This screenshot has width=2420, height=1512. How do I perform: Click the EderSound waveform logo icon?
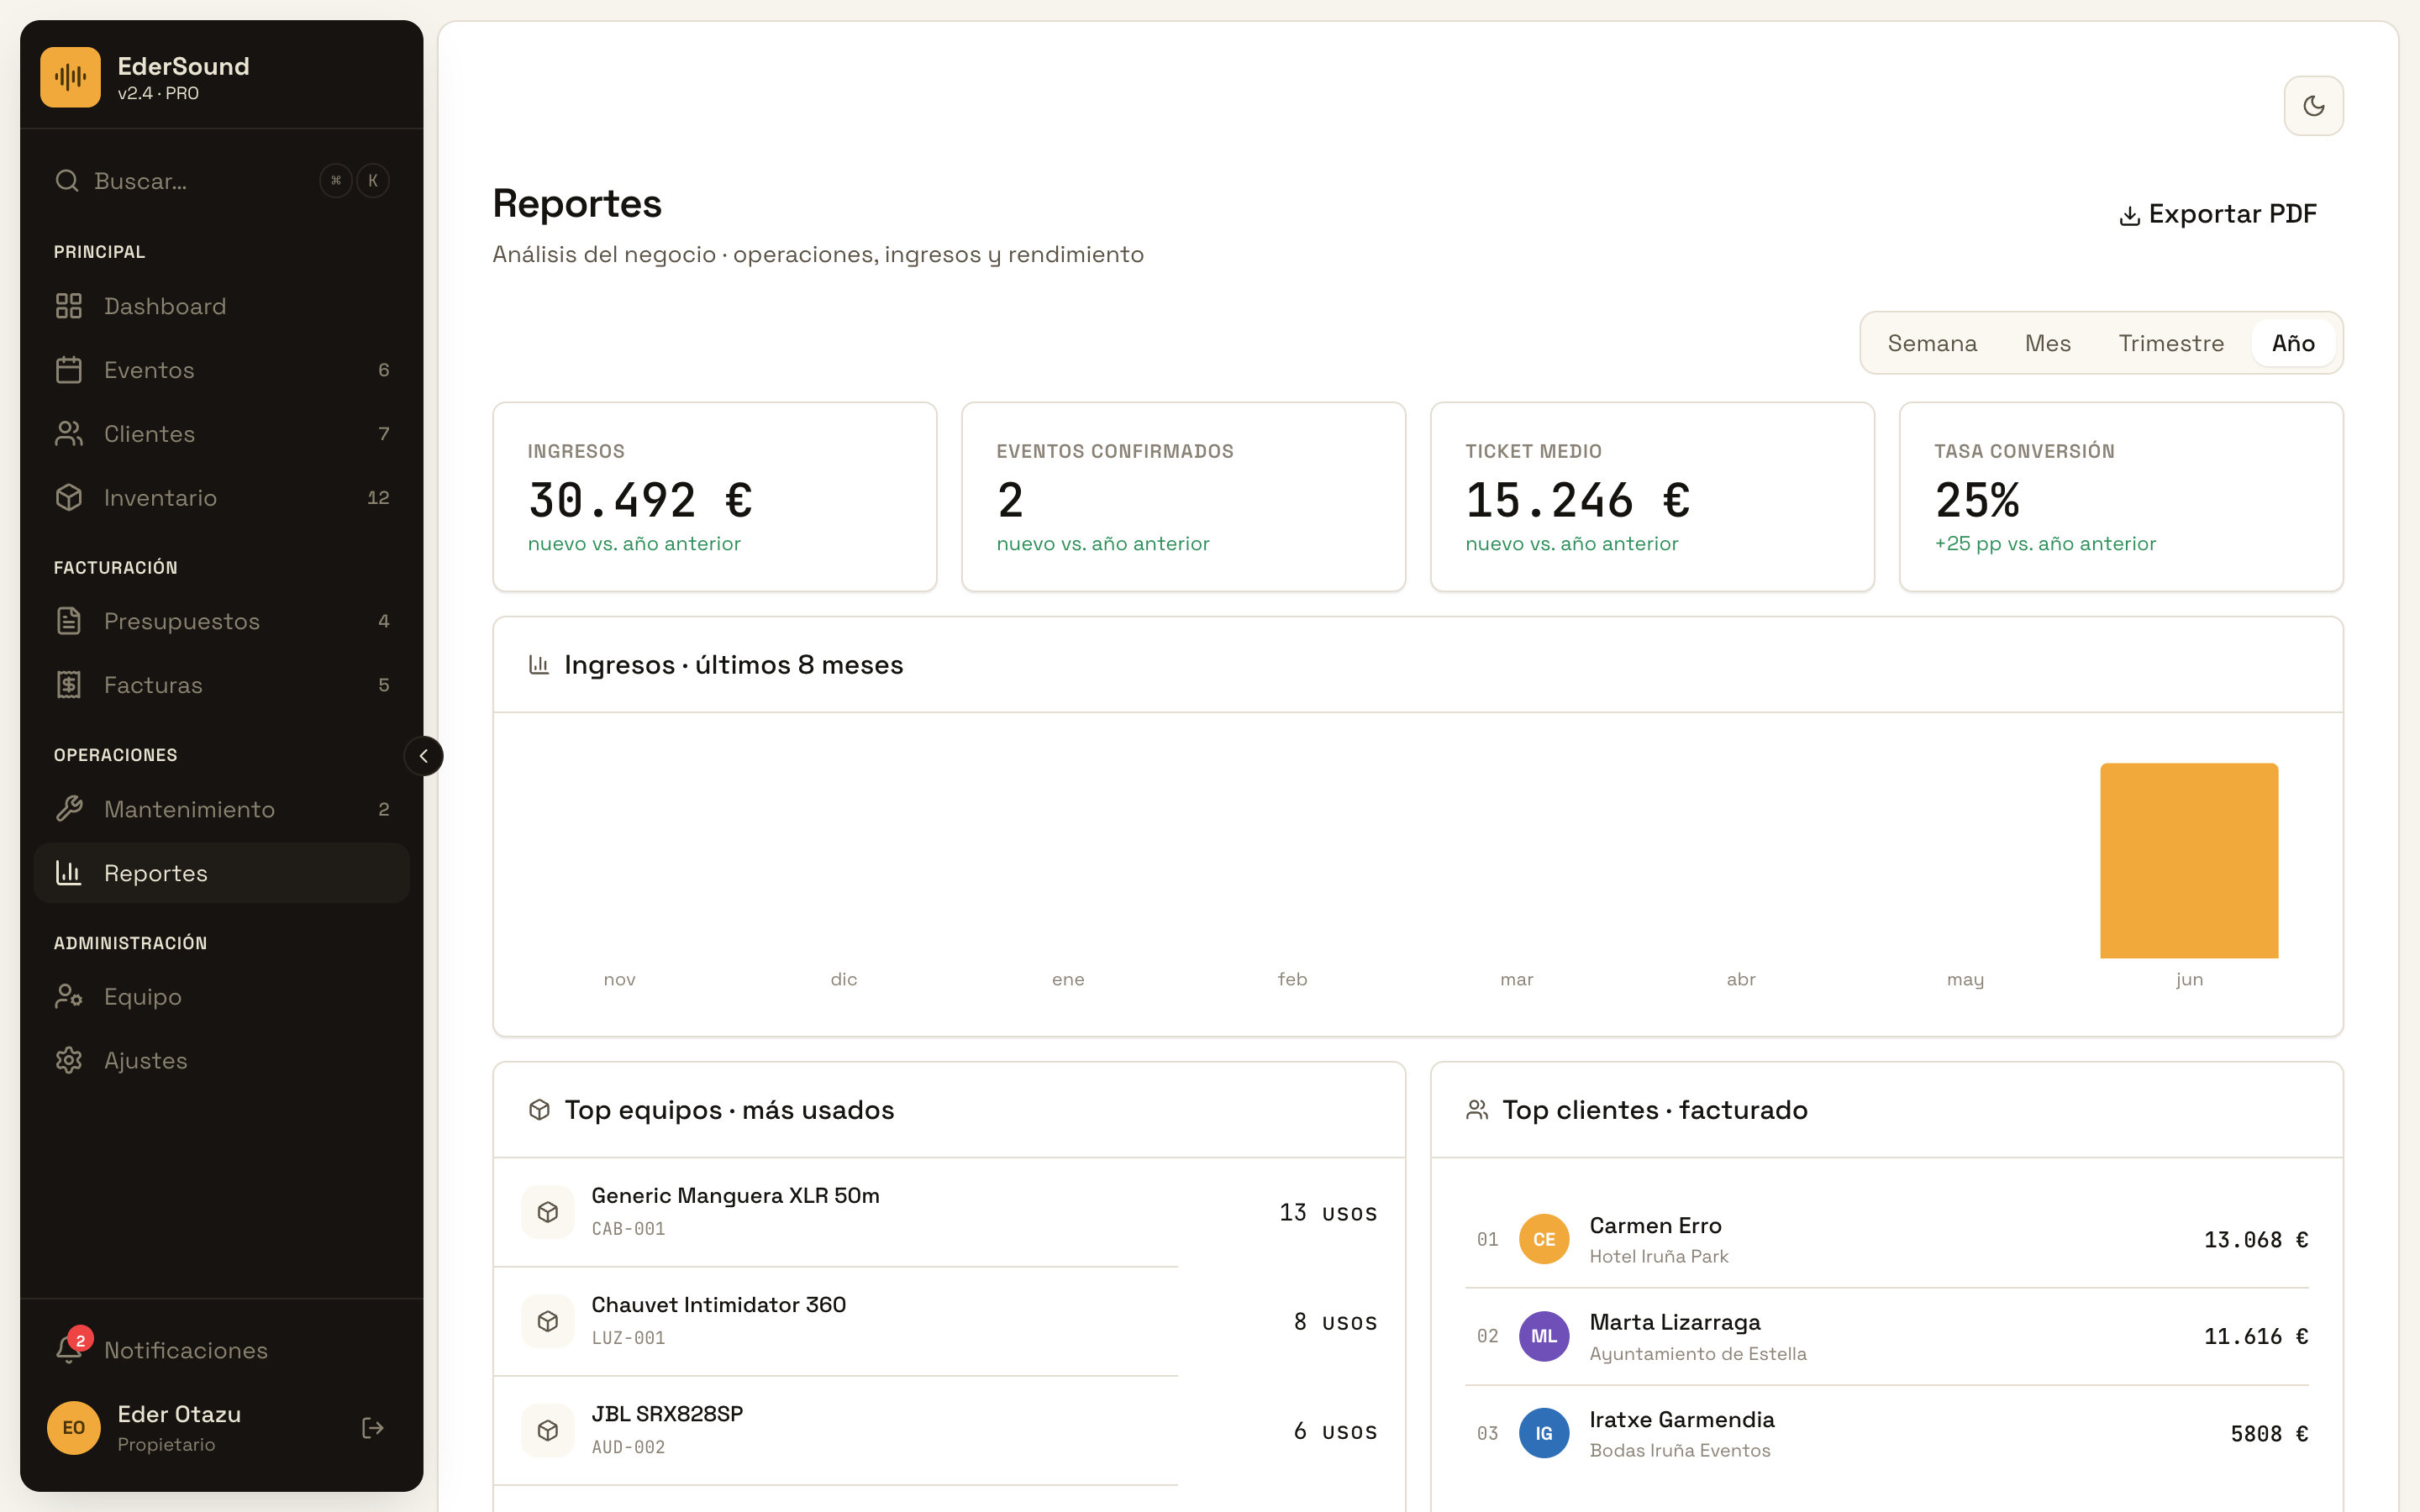coord(70,77)
